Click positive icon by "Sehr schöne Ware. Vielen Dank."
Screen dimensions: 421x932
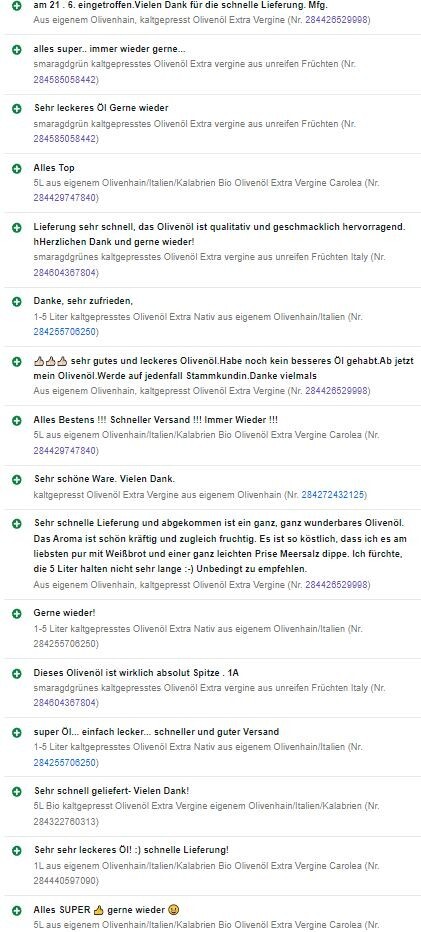17,479
